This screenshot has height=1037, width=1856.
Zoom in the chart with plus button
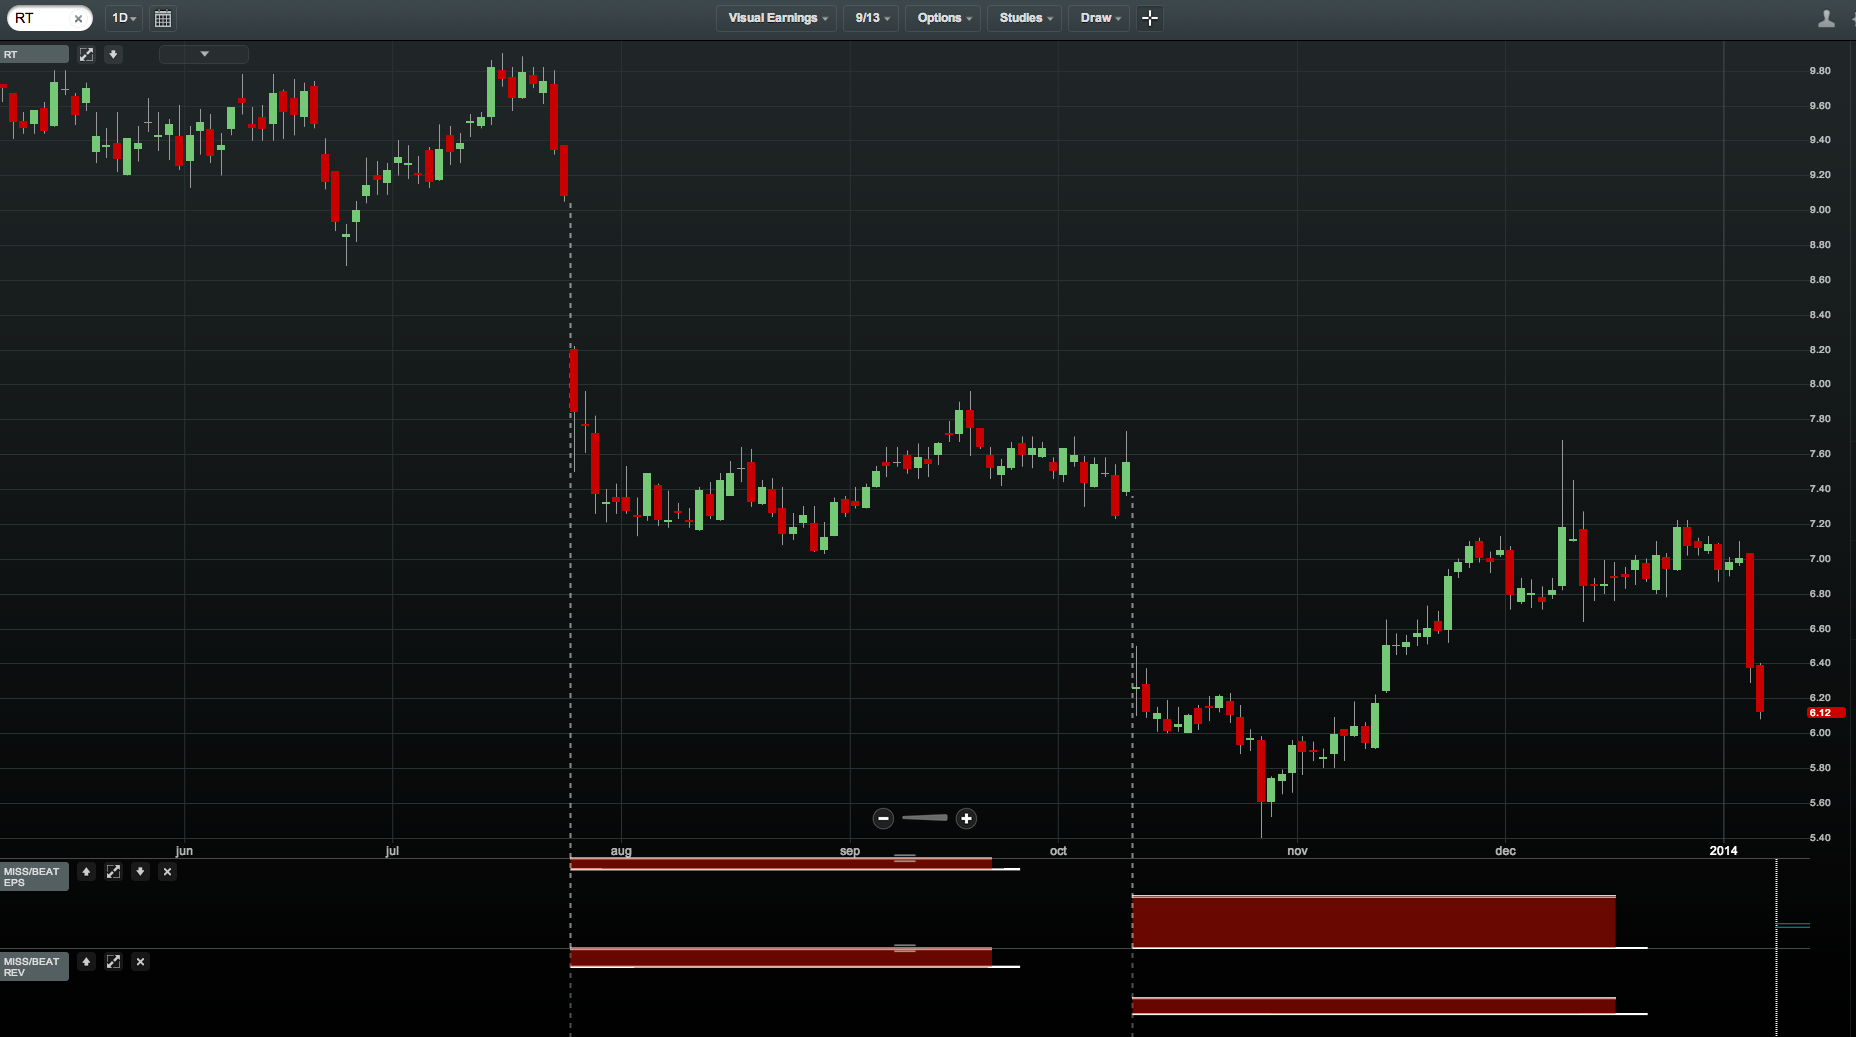[x=966, y=818]
